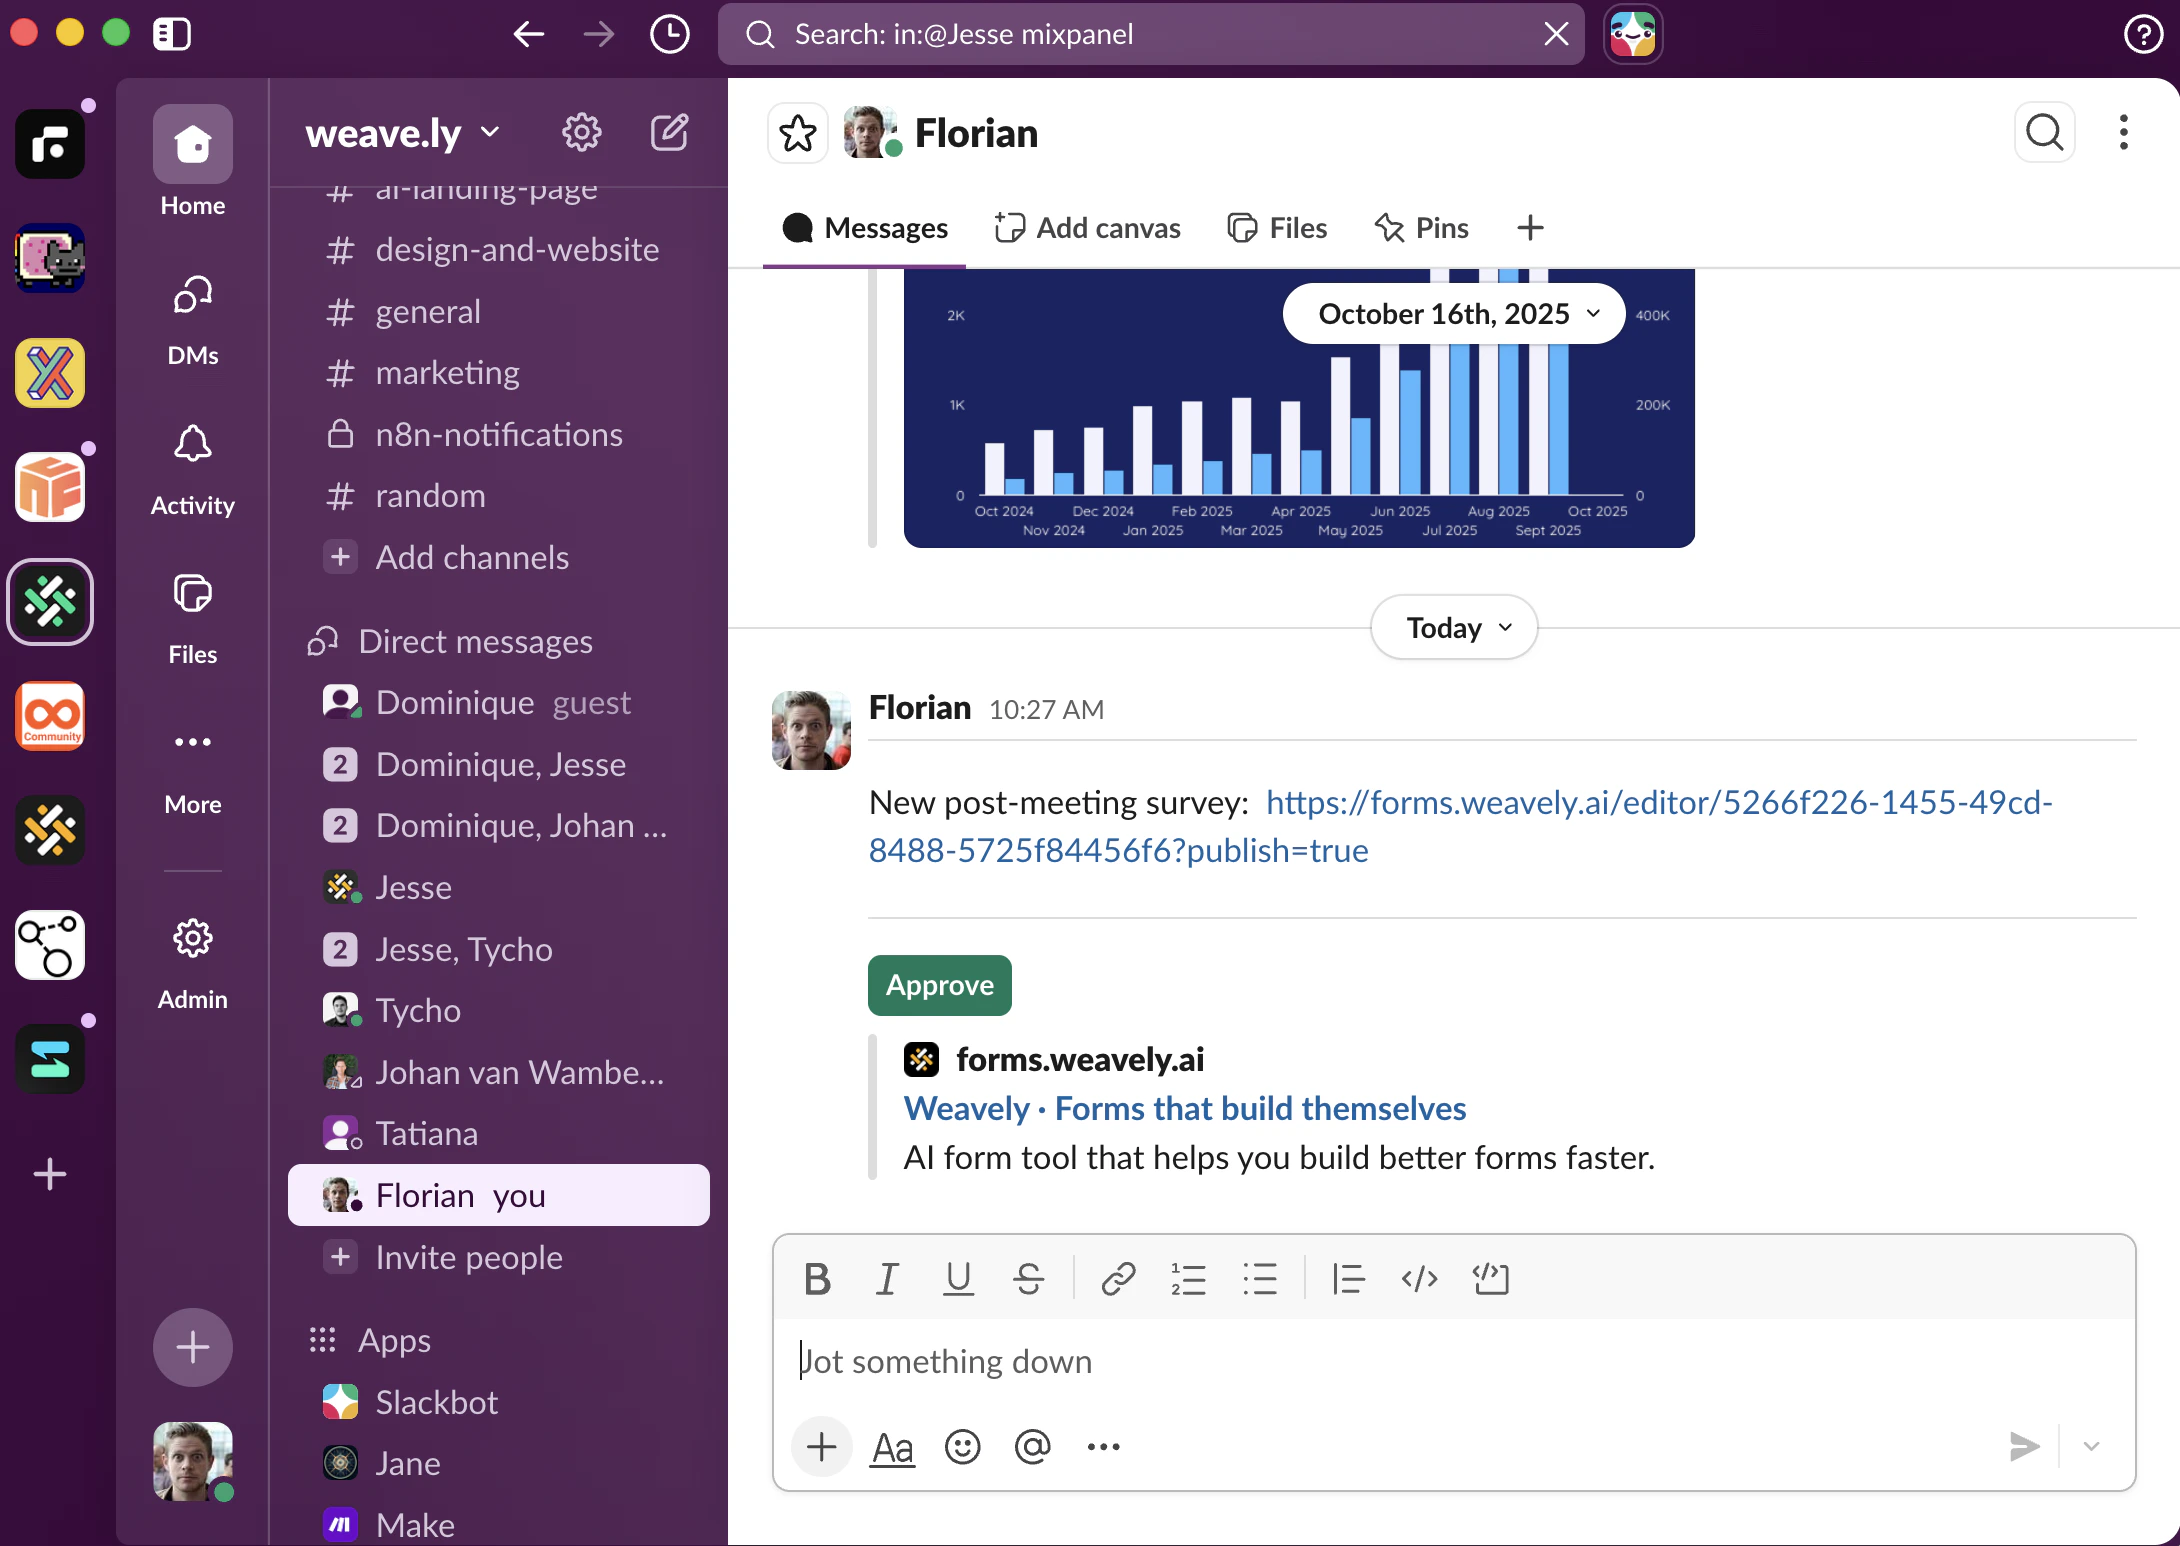Switch to the Files tab
Image resolution: width=2180 pixels, height=1546 pixels.
[1278, 227]
